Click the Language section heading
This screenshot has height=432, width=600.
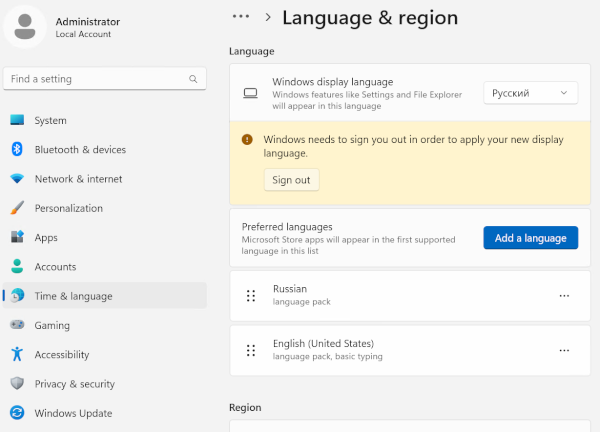251,51
